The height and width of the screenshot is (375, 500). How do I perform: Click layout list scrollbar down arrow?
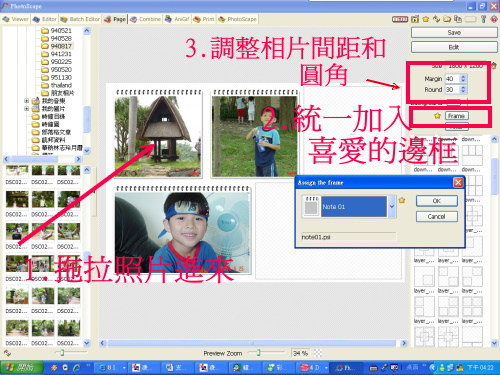click(494, 343)
